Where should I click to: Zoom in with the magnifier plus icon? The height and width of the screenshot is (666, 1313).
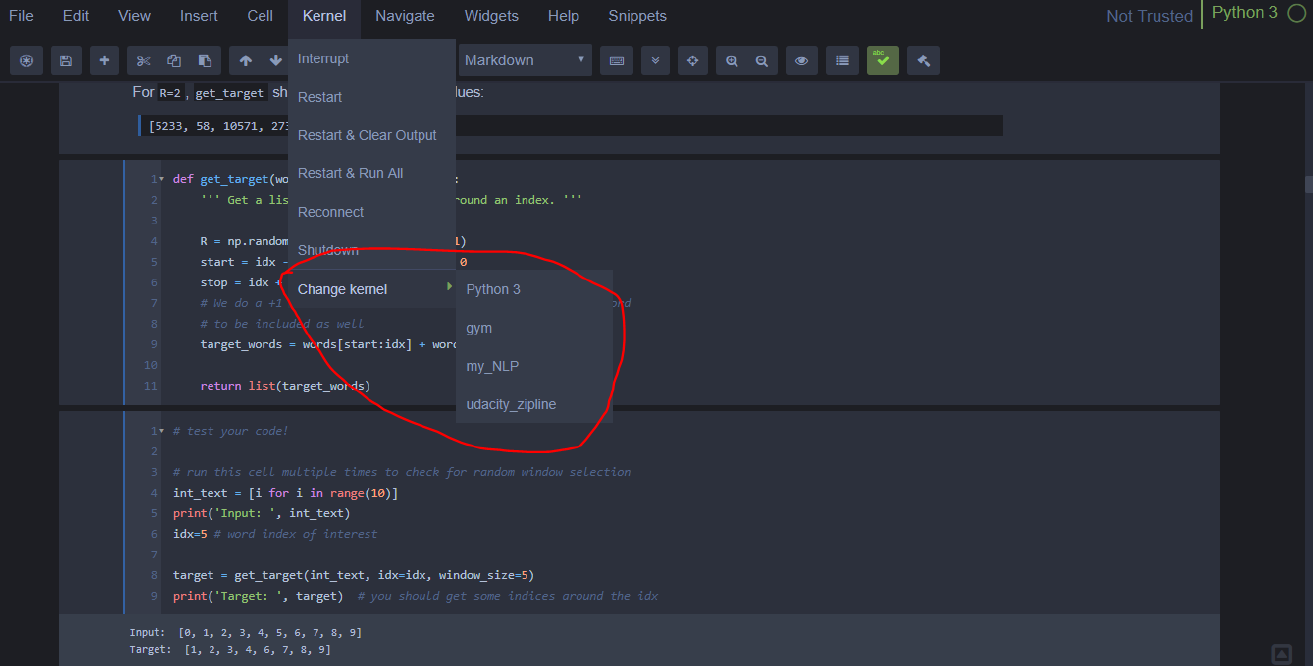[732, 60]
